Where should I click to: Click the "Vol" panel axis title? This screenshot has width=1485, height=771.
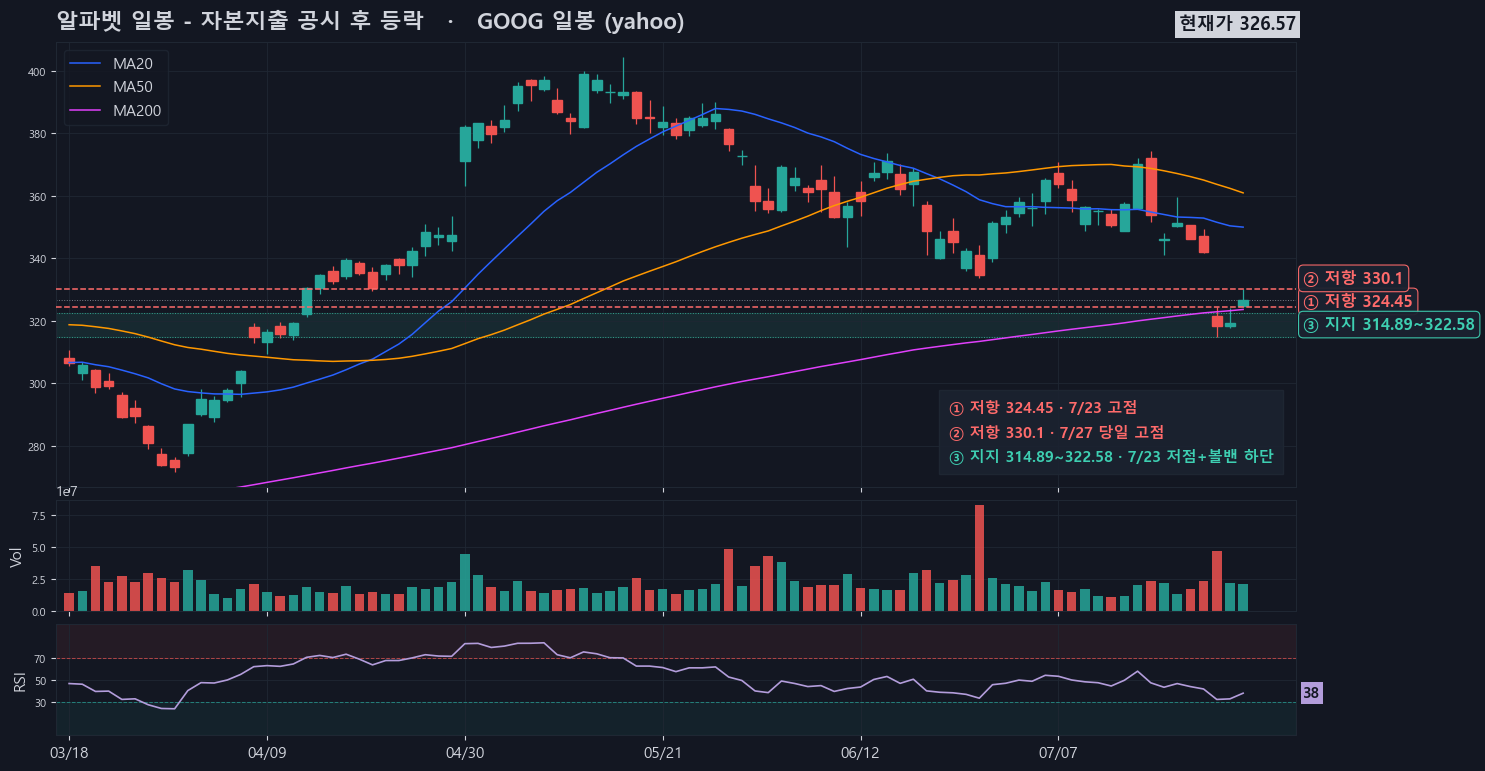click(15, 557)
